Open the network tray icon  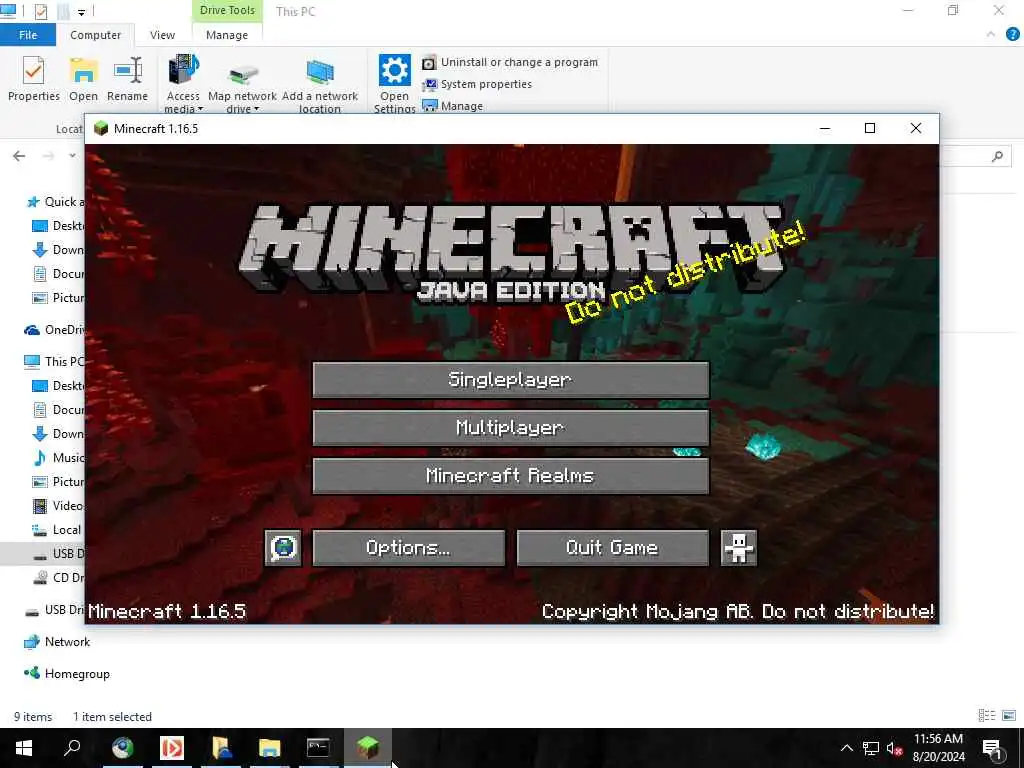tap(871, 748)
